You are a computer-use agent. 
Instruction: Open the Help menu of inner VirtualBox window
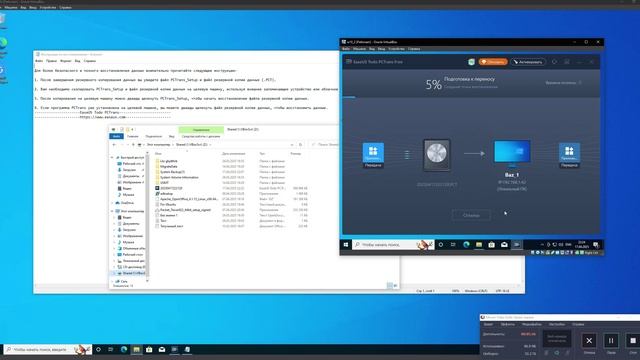pos(414,49)
